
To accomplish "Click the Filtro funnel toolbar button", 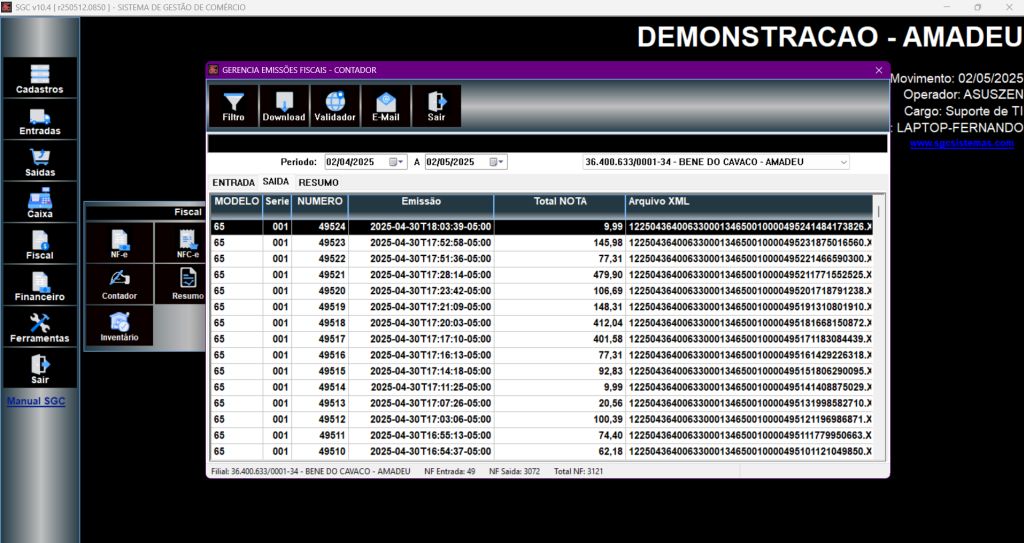I will click(x=233, y=106).
